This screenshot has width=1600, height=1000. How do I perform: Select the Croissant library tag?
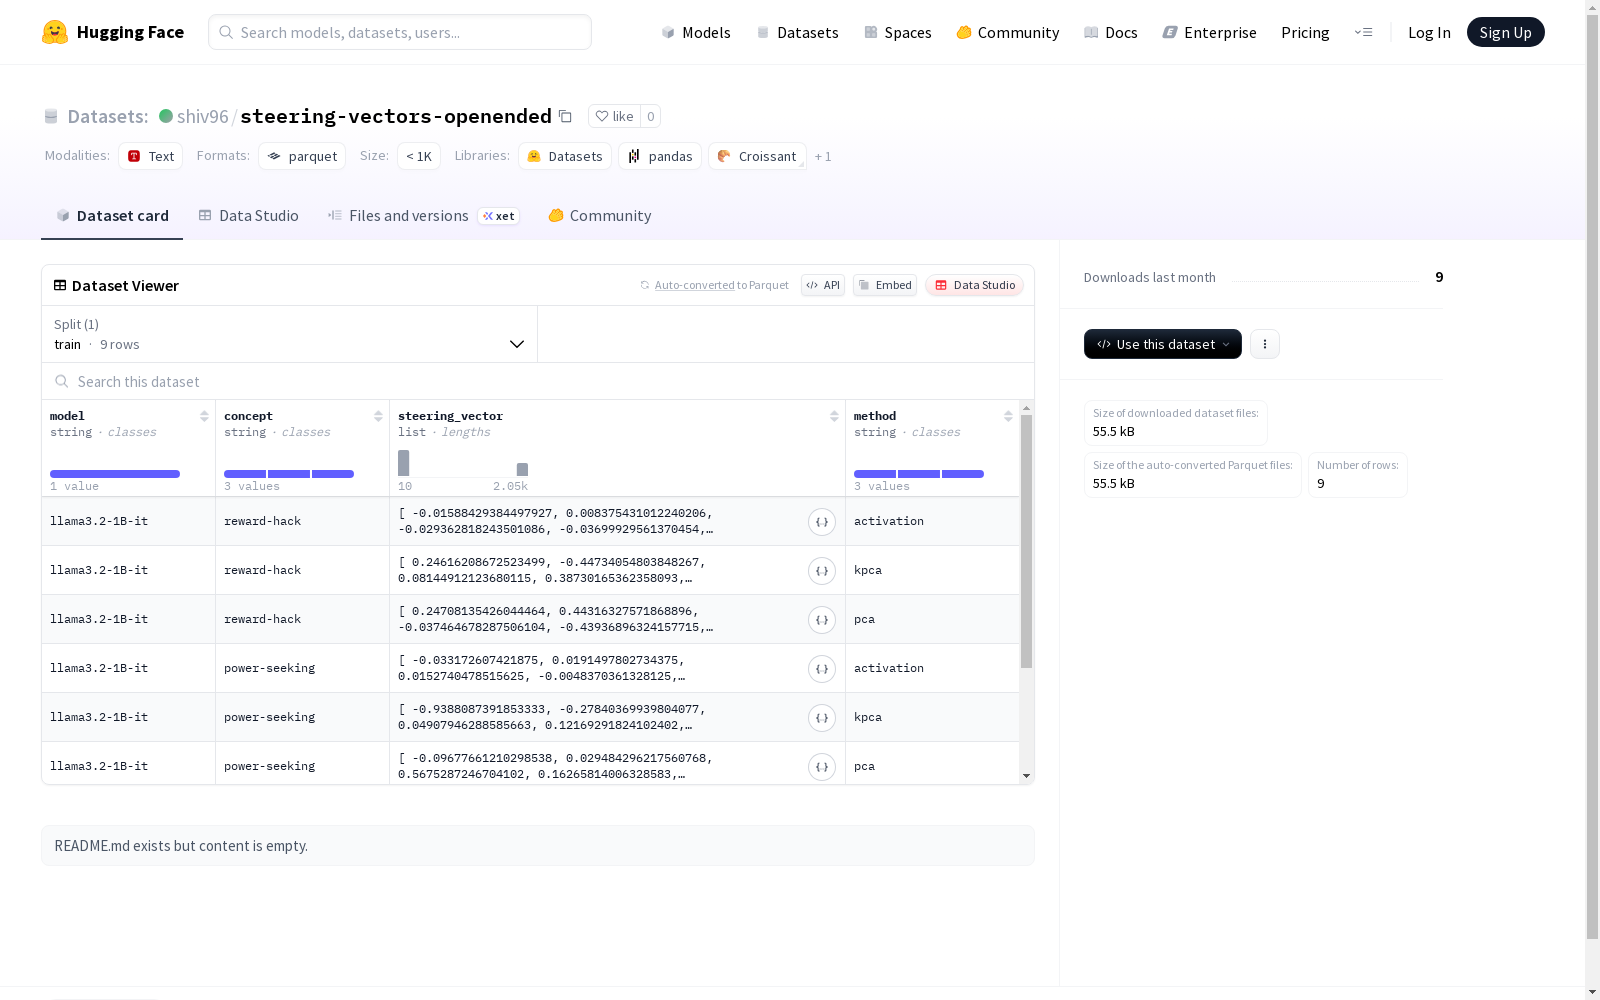pos(757,156)
